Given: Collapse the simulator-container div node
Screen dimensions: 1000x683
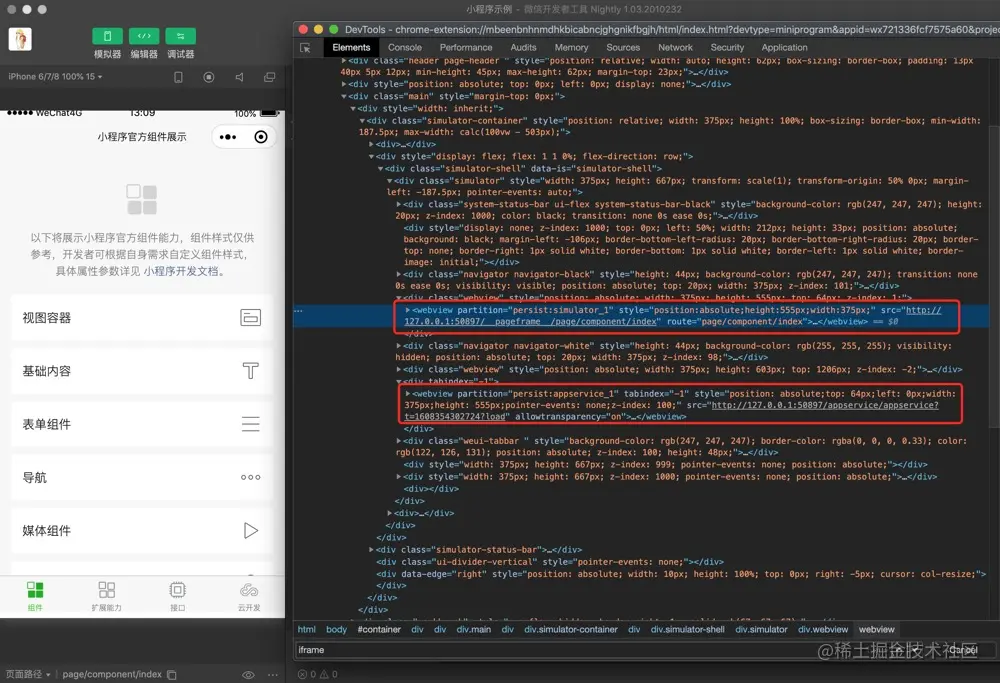Looking at the screenshot, I should (362, 121).
